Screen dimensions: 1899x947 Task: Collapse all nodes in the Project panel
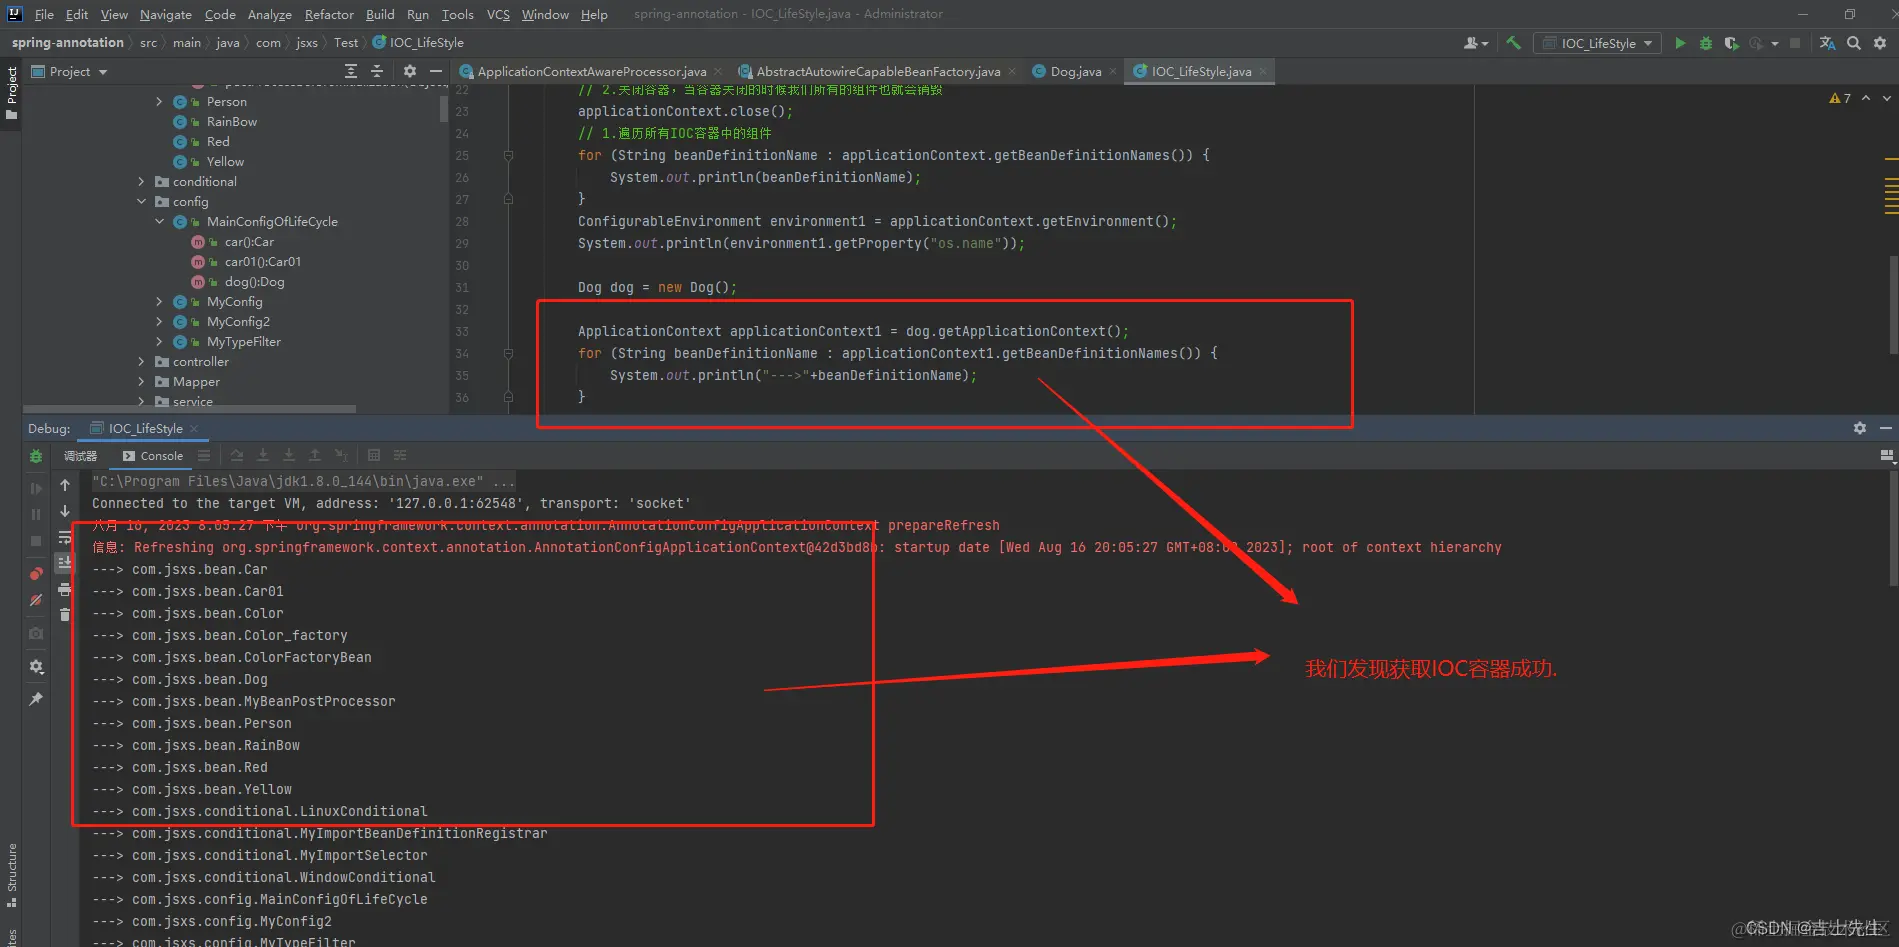click(x=377, y=71)
